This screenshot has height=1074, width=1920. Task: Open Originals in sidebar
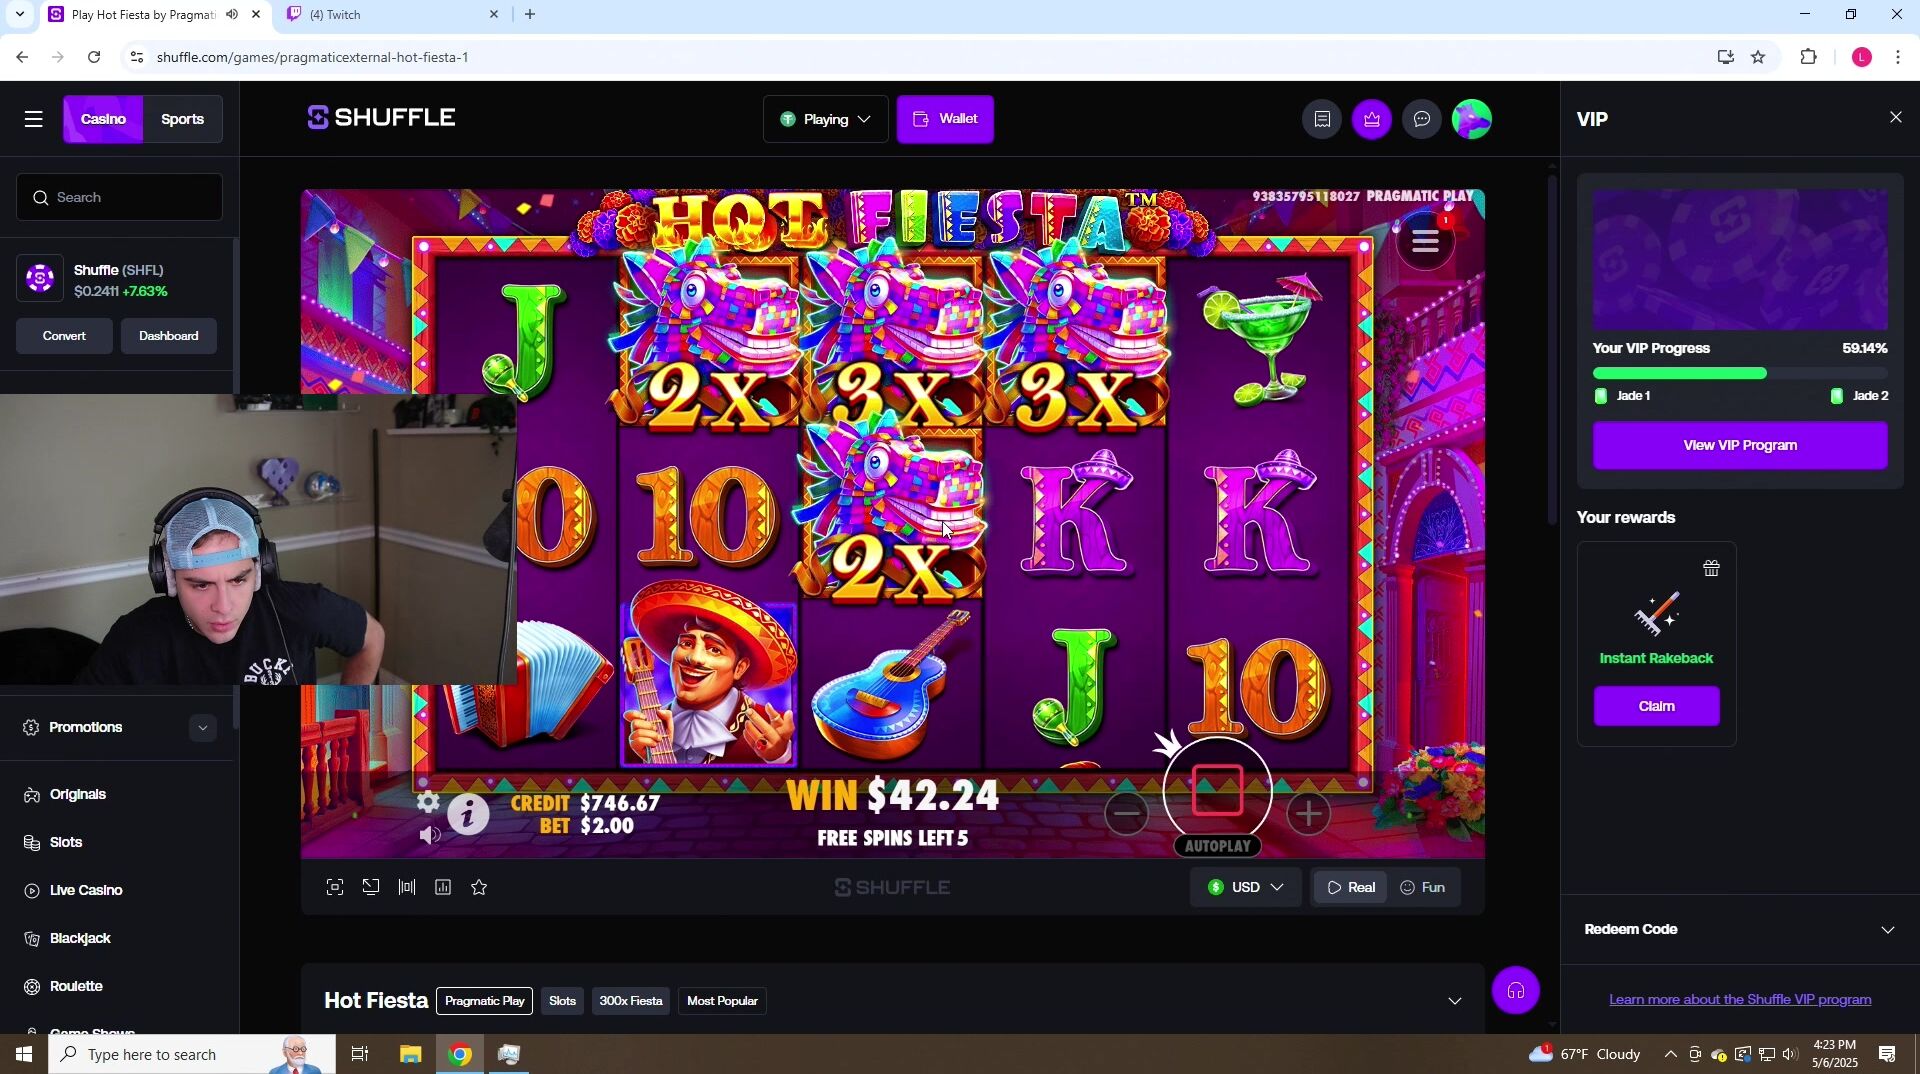78,794
